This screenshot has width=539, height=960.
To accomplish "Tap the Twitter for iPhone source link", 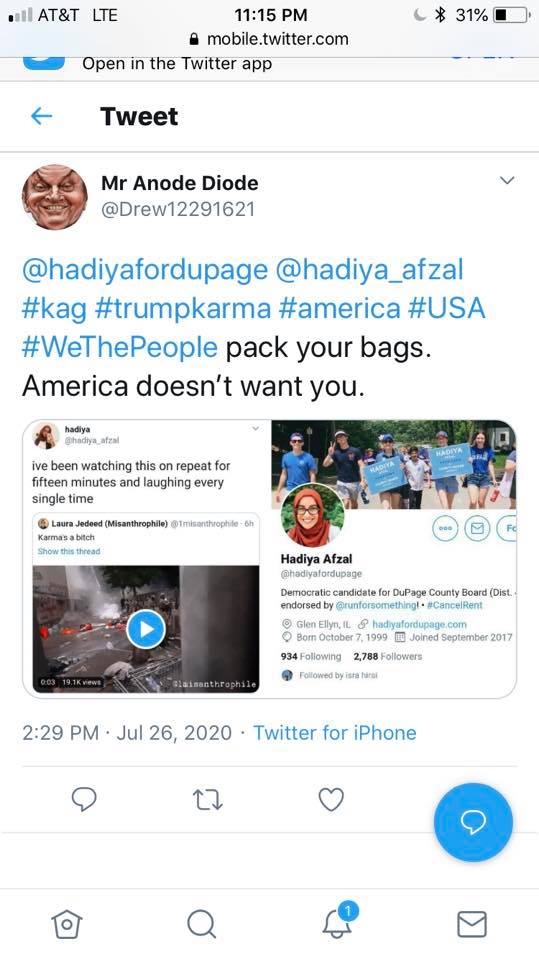I will [335, 733].
